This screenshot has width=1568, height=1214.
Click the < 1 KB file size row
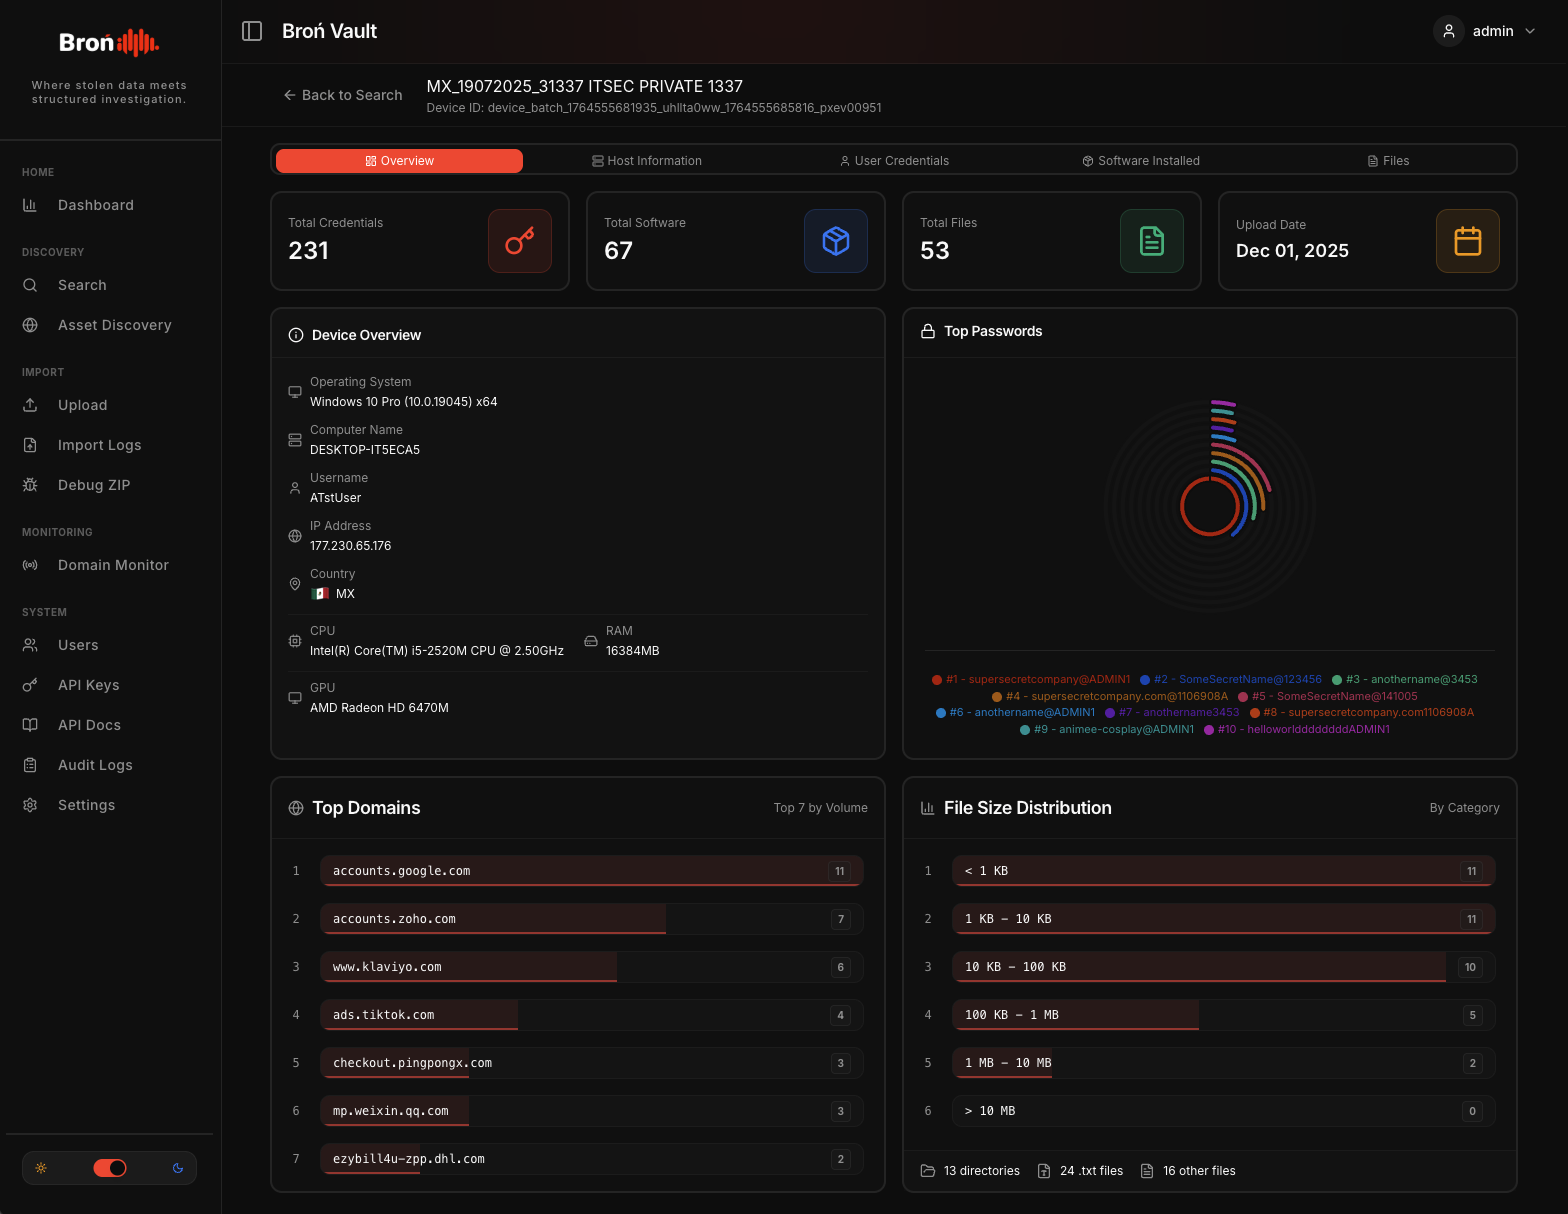pos(1224,871)
